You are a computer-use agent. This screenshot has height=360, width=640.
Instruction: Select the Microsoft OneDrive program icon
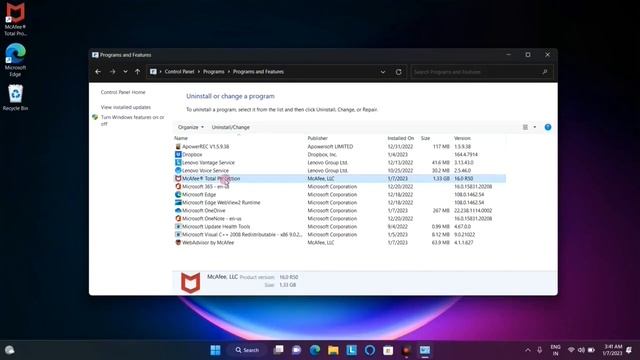pos(178,211)
